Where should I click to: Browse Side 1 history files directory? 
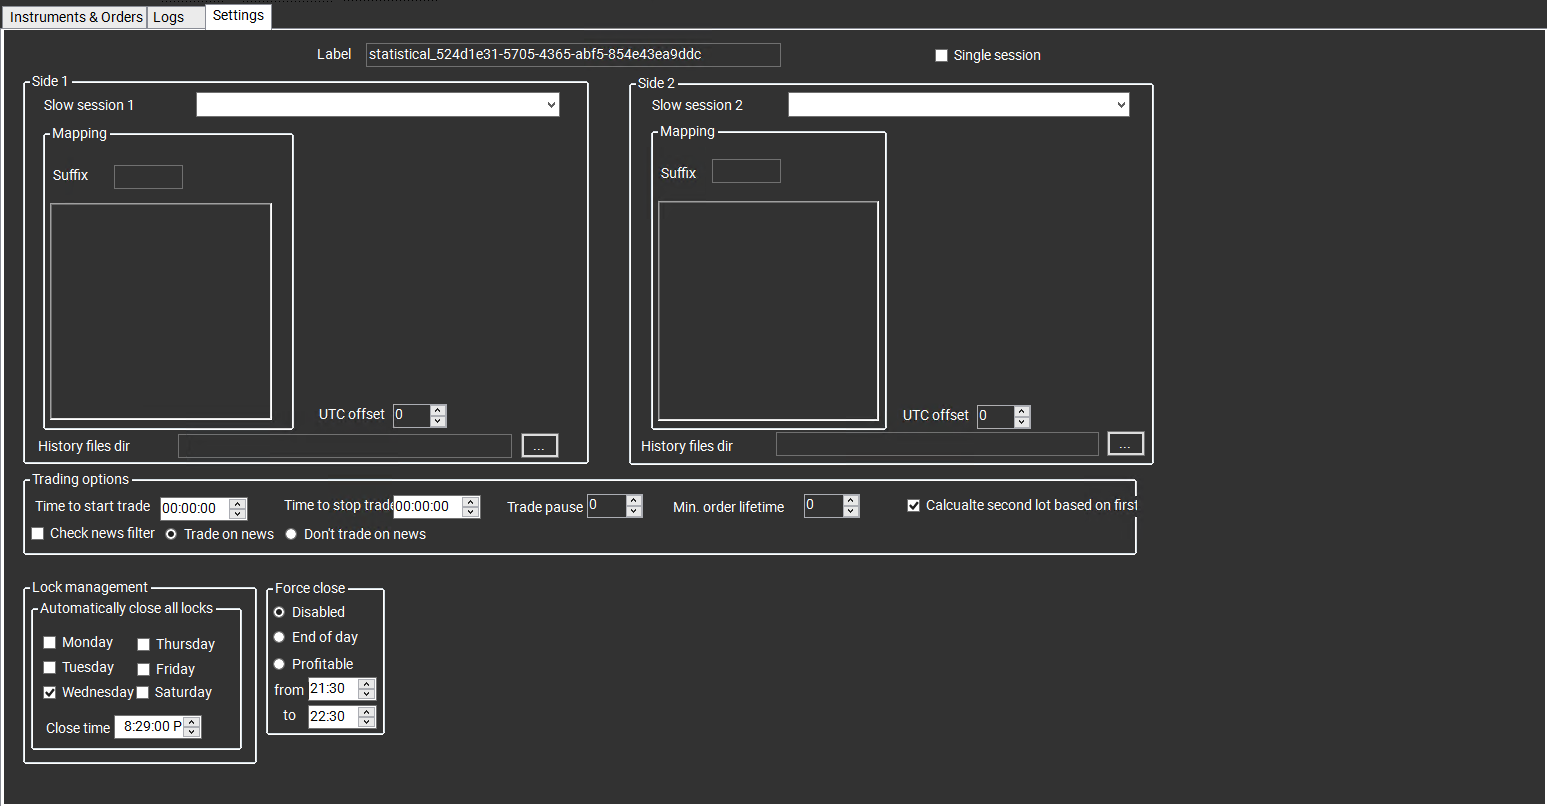[x=539, y=446]
